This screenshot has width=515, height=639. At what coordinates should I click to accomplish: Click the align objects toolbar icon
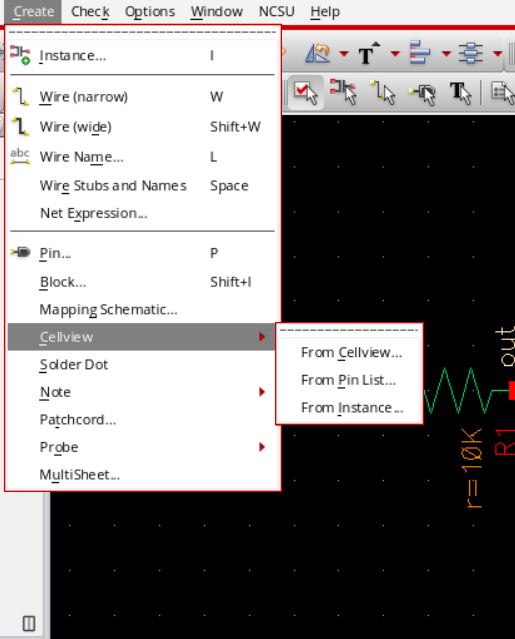420,52
